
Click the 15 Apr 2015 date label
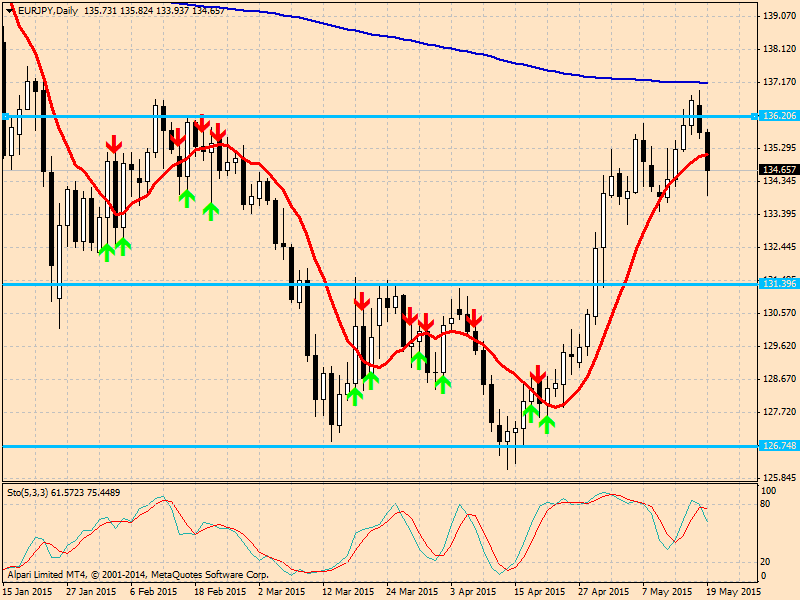coord(540,592)
